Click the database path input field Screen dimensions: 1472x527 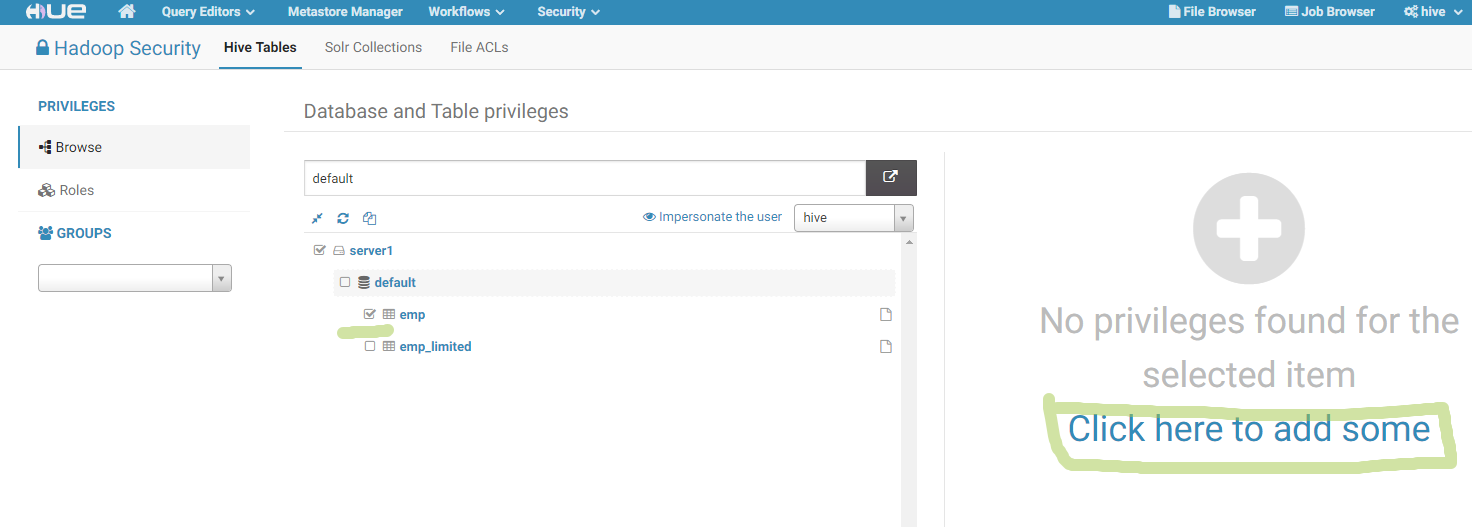point(584,178)
